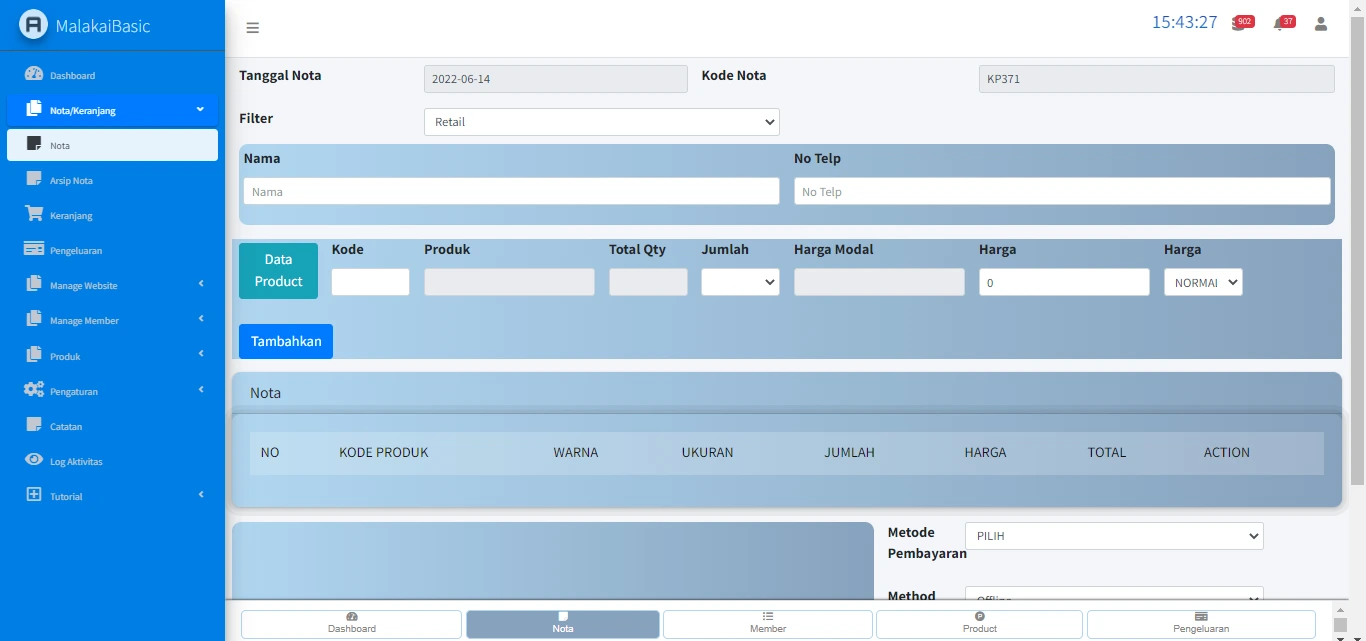Open the Filter dropdown showing Retail

(x=601, y=122)
